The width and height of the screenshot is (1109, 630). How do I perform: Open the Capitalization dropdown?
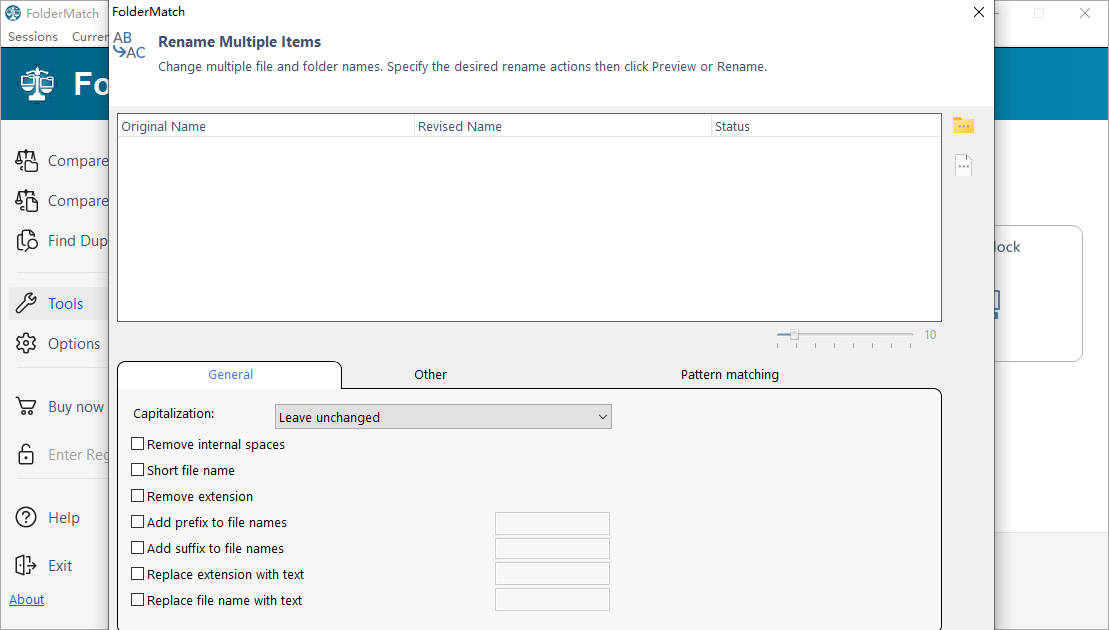pos(443,417)
